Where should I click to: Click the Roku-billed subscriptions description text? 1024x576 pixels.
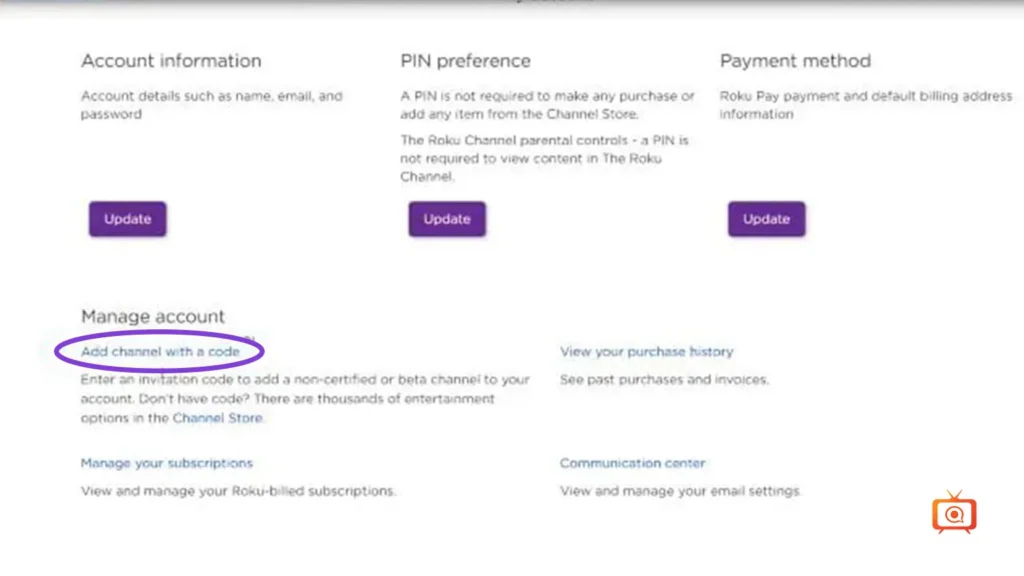[238, 491]
